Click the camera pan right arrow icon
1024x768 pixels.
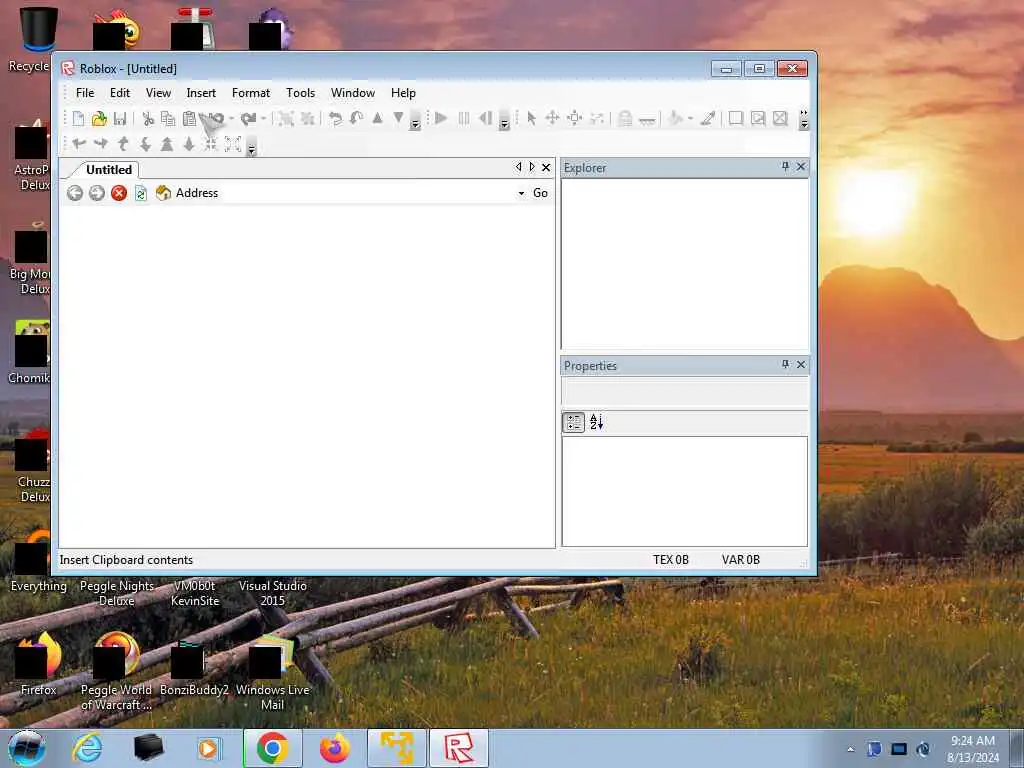point(101,144)
